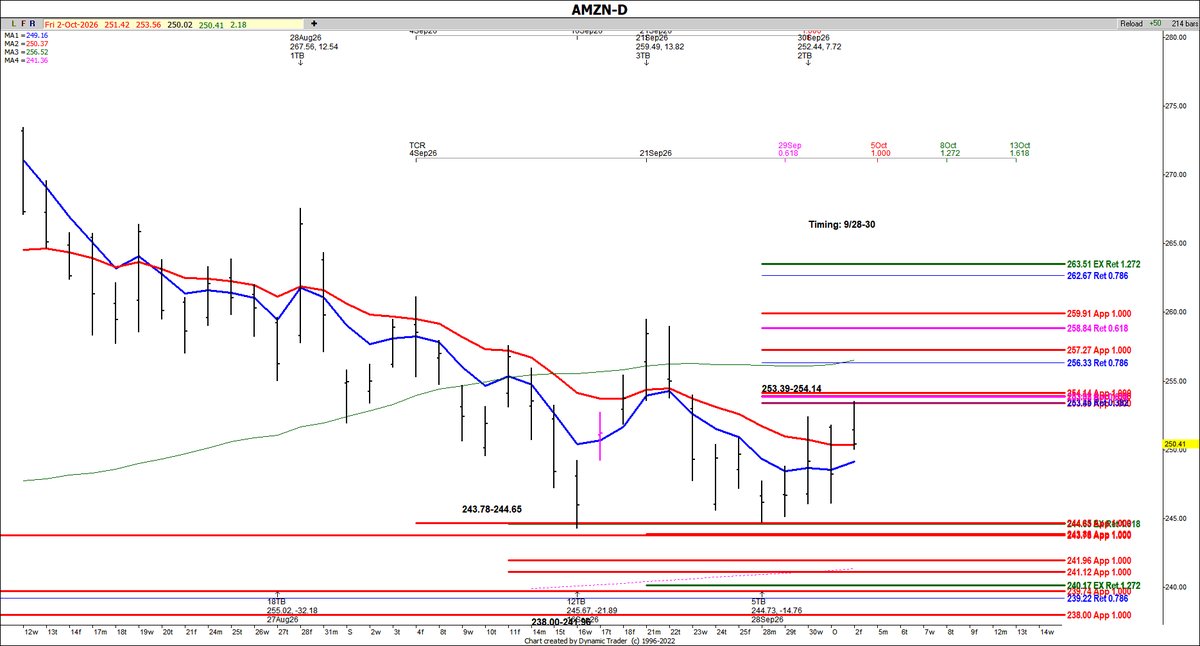The height and width of the screenshot is (646, 1200).
Task: Click the green +50 bars button
Action: [x=1155, y=22]
